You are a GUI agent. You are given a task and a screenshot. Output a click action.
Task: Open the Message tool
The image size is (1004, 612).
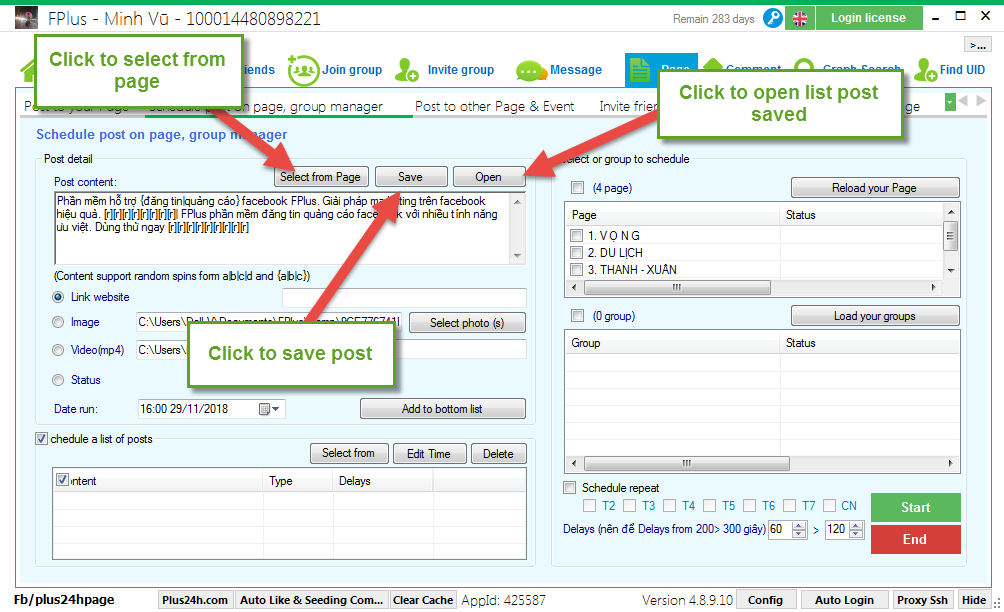pos(559,70)
